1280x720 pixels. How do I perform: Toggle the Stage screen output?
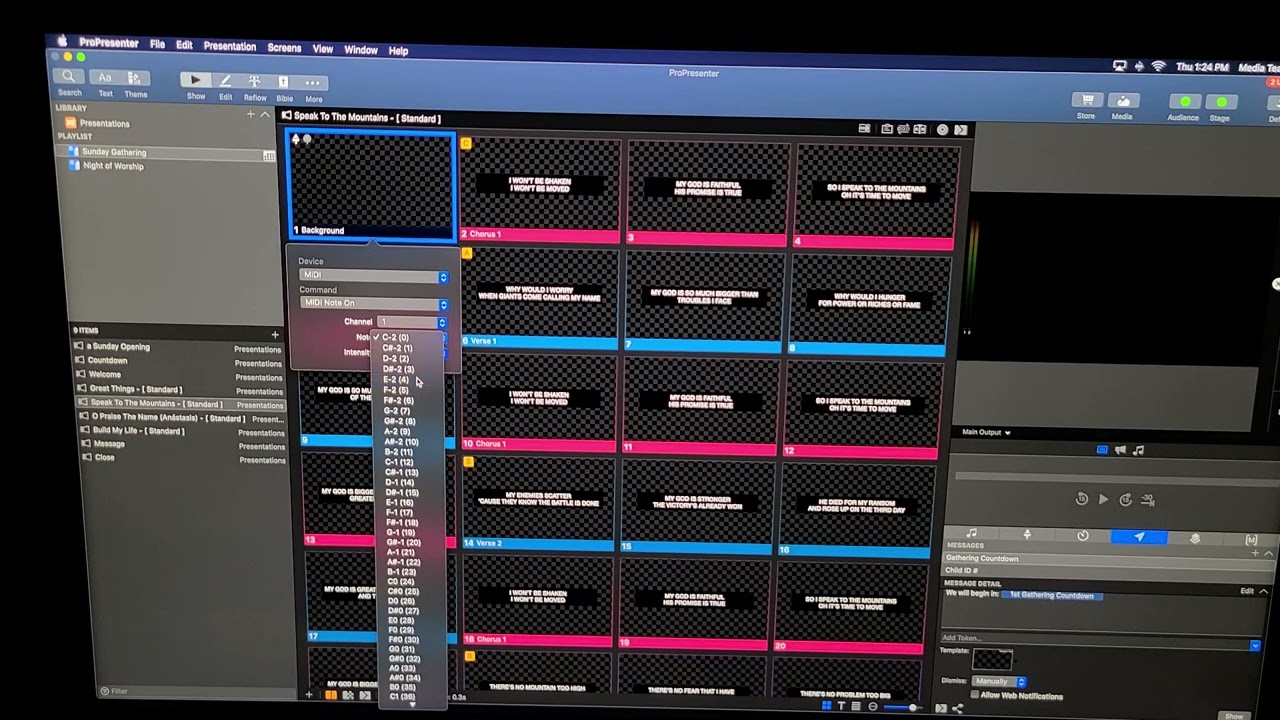click(1220, 103)
